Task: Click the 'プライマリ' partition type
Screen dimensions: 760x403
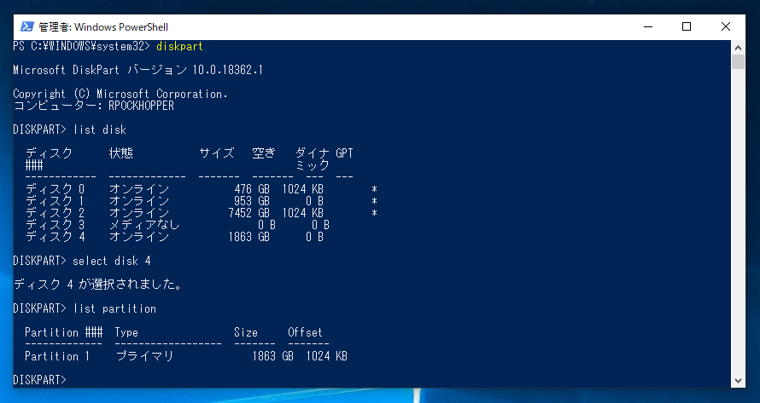Action: [144, 356]
